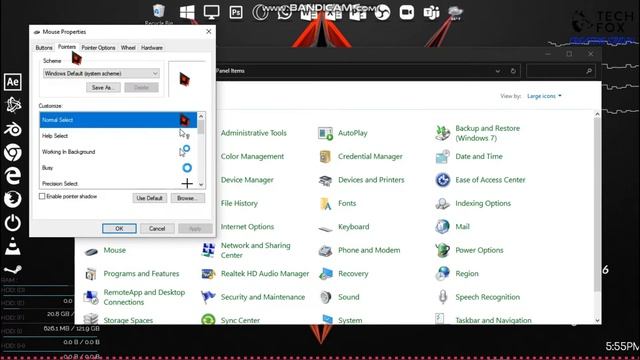Open Microsoft Teams from the top dock
The width and height of the screenshot is (640, 360).
point(431,12)
